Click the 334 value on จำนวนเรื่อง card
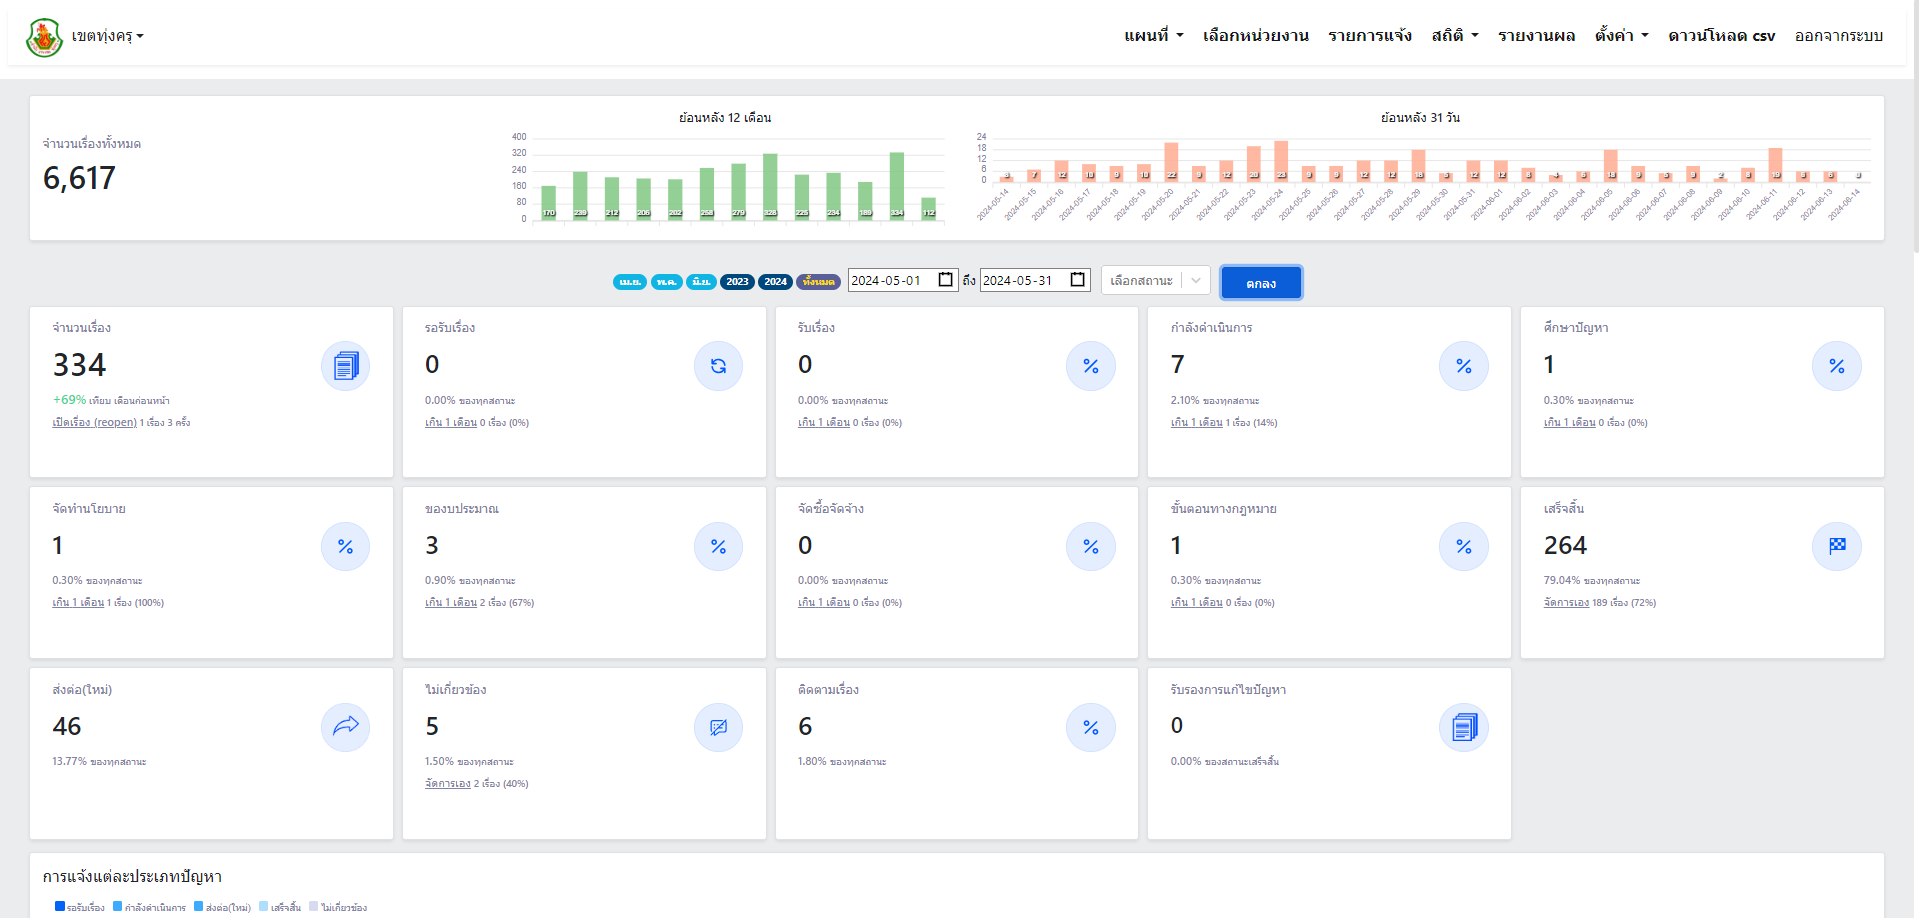1919x918 pixels. [x=79, y=365]
